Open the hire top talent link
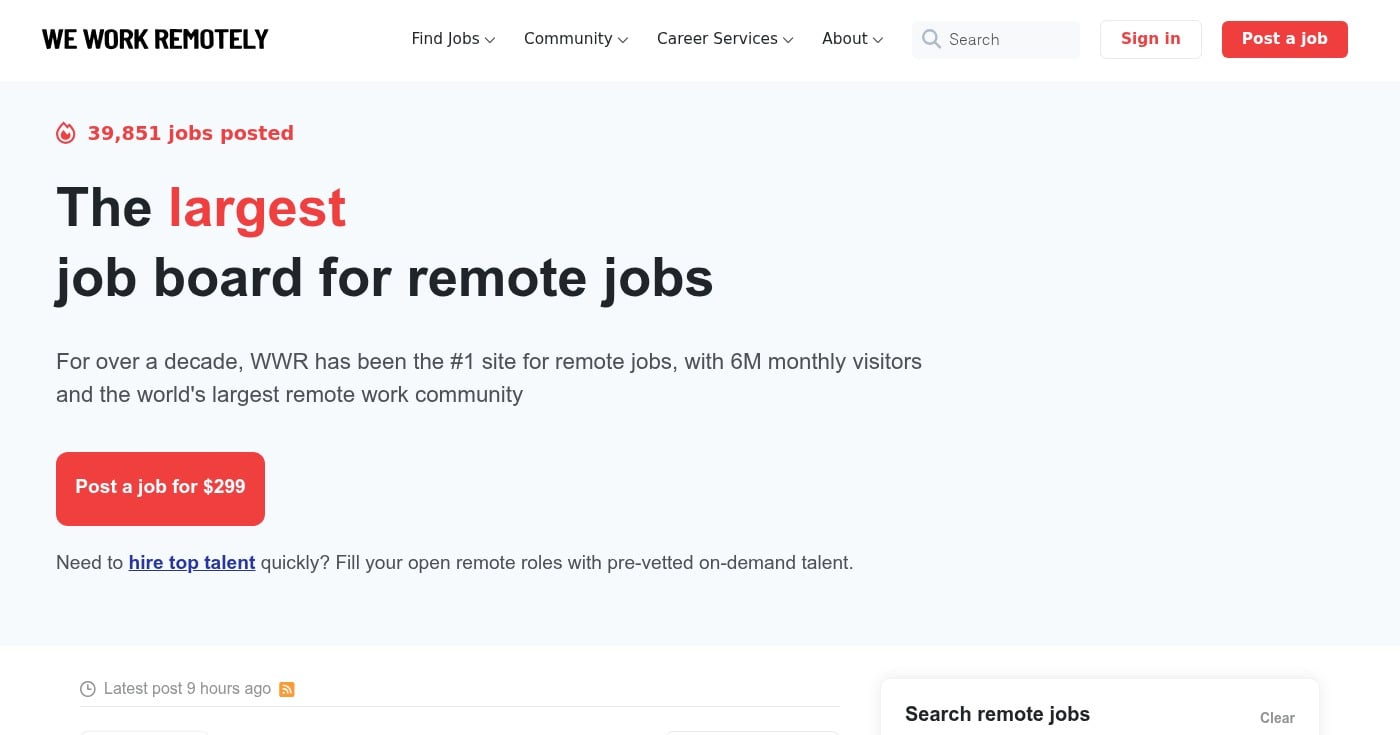1400x735 pixels. [191, 562]
